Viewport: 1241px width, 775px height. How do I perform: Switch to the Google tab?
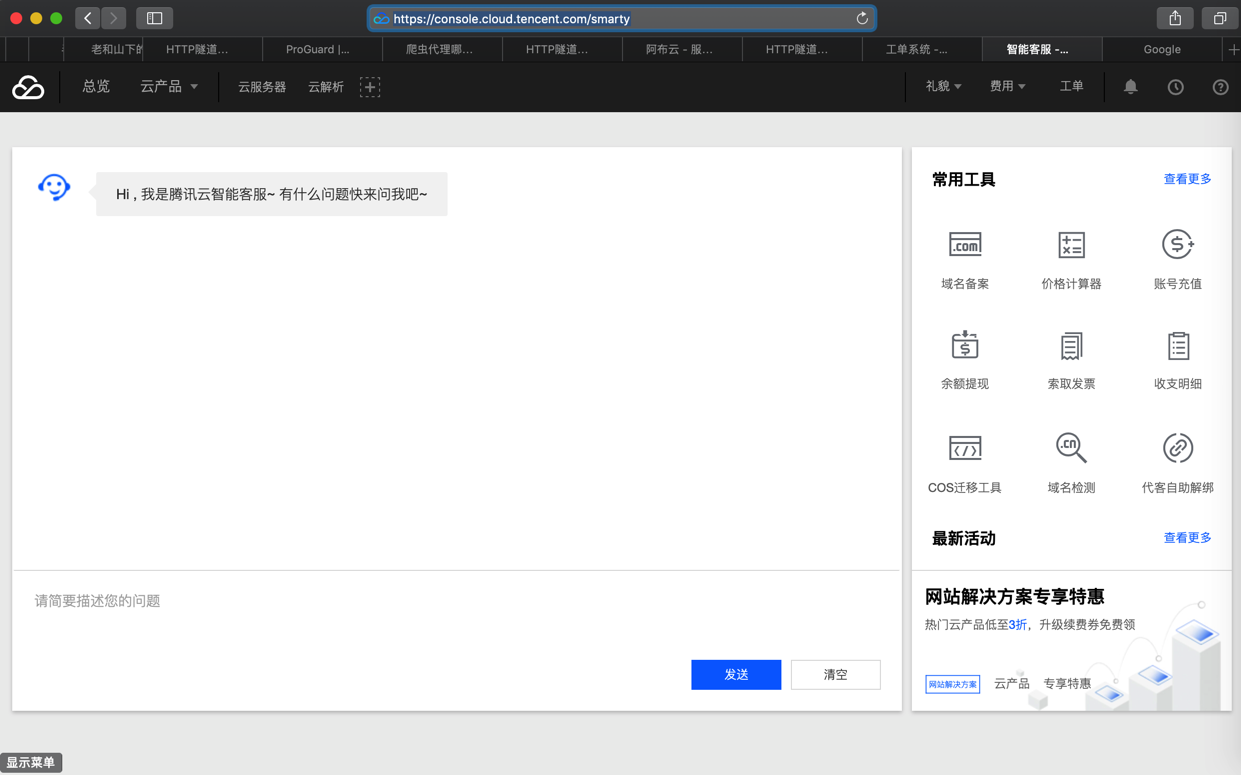(x=1162, y=49)
